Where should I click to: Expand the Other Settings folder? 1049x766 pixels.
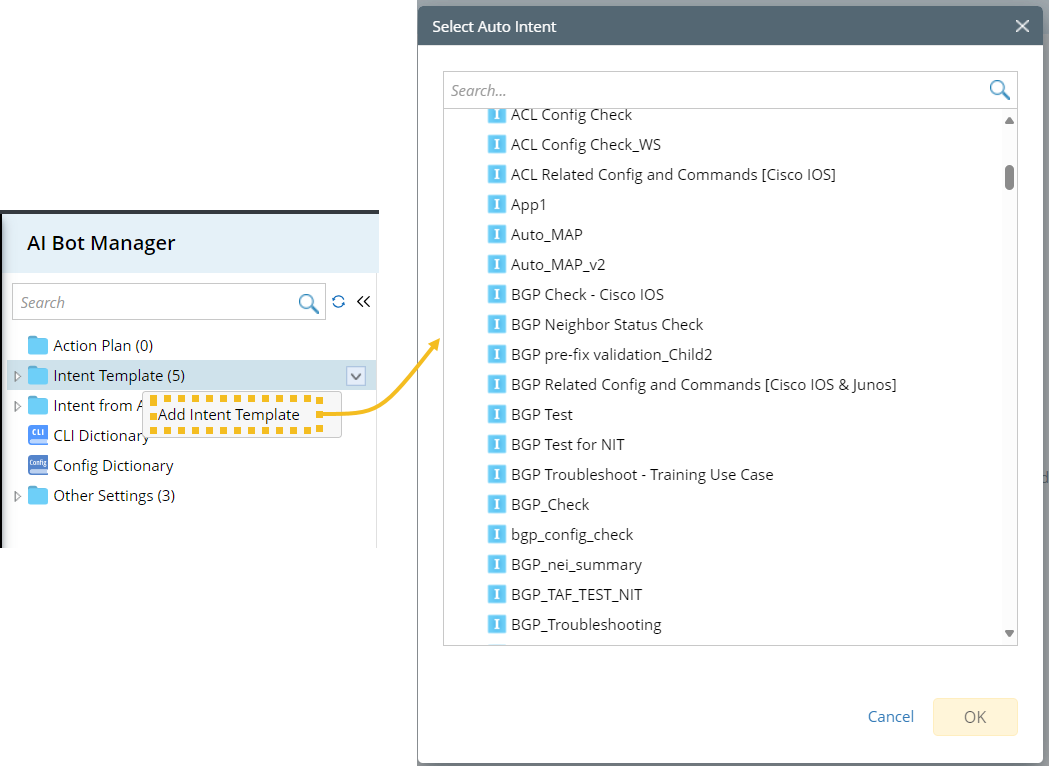pyautogui.click(x=17, y=496)
